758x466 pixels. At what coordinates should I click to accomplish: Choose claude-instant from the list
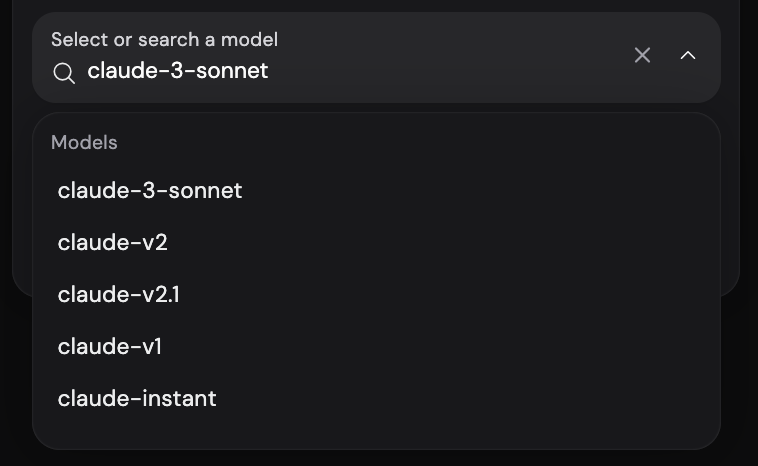[376, 399]
